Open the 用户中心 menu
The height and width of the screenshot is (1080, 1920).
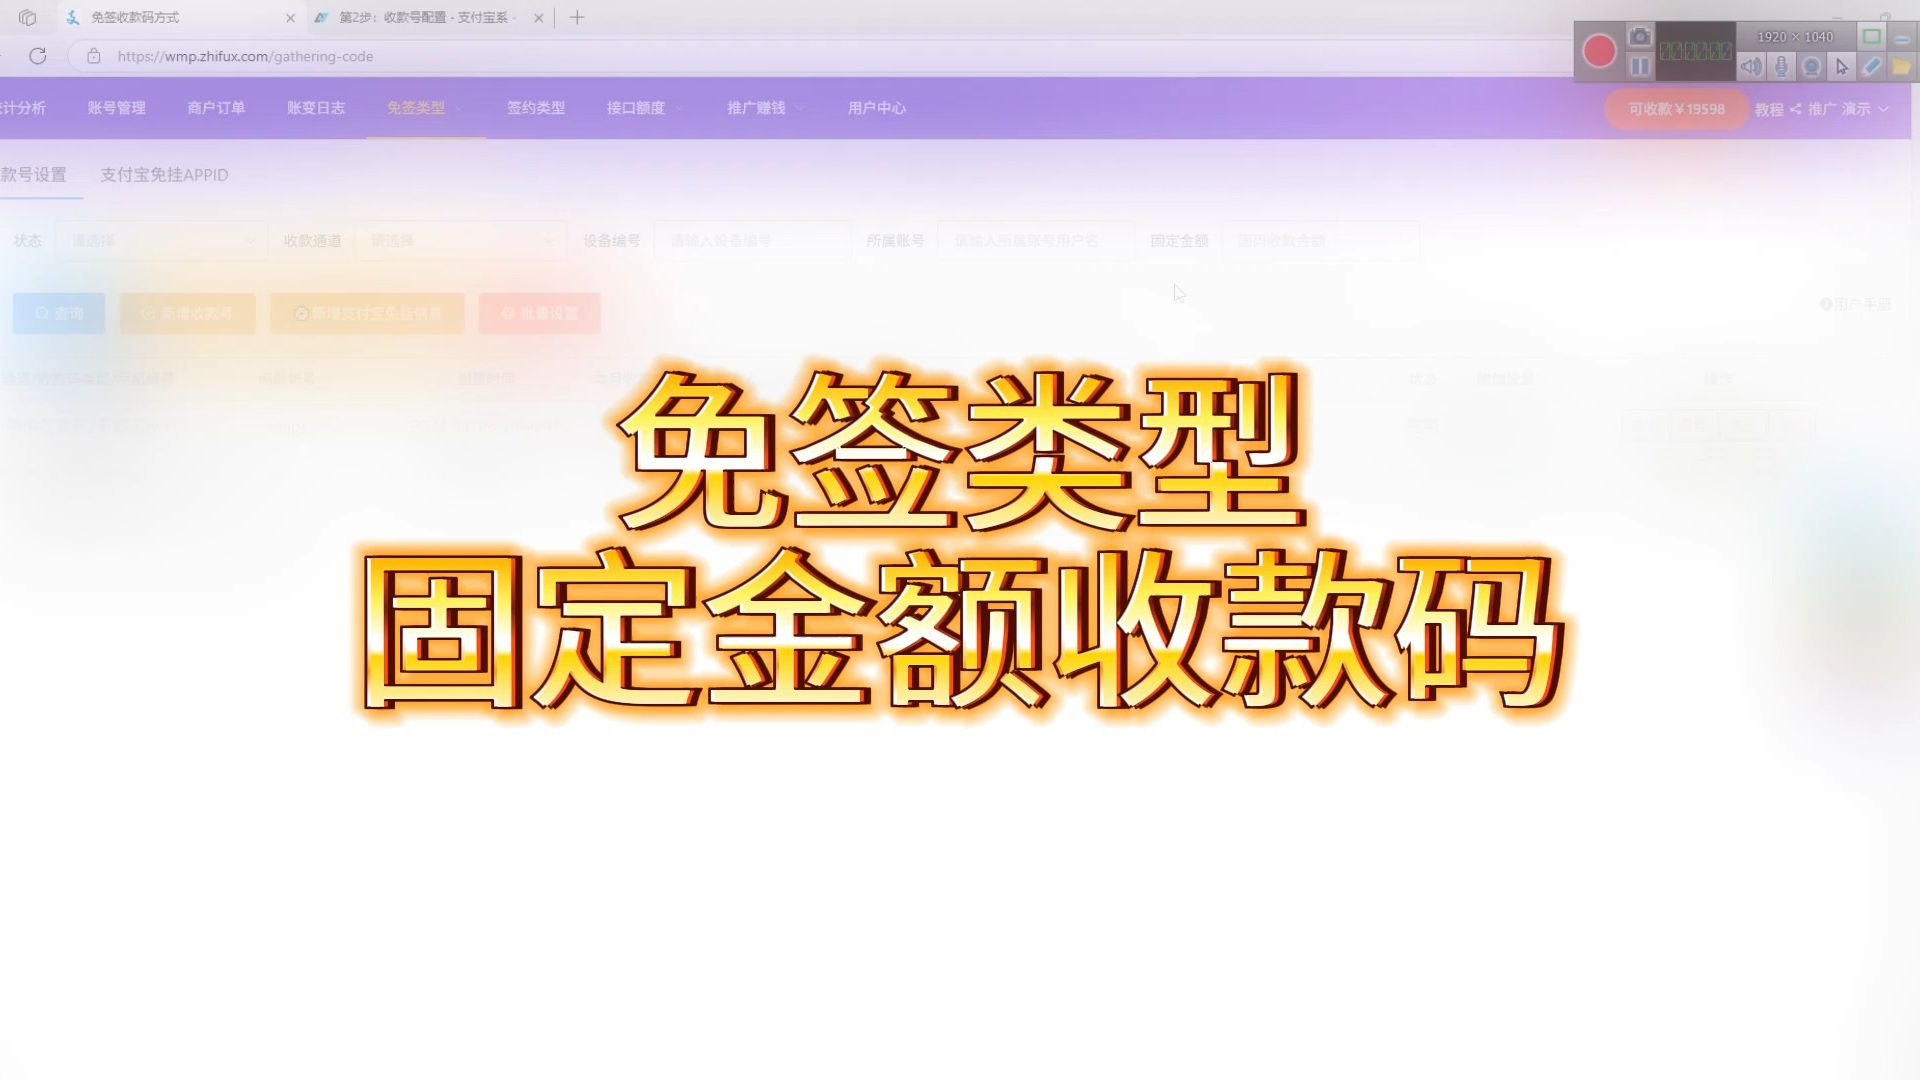pyautogui.click(x=877, y=108)
